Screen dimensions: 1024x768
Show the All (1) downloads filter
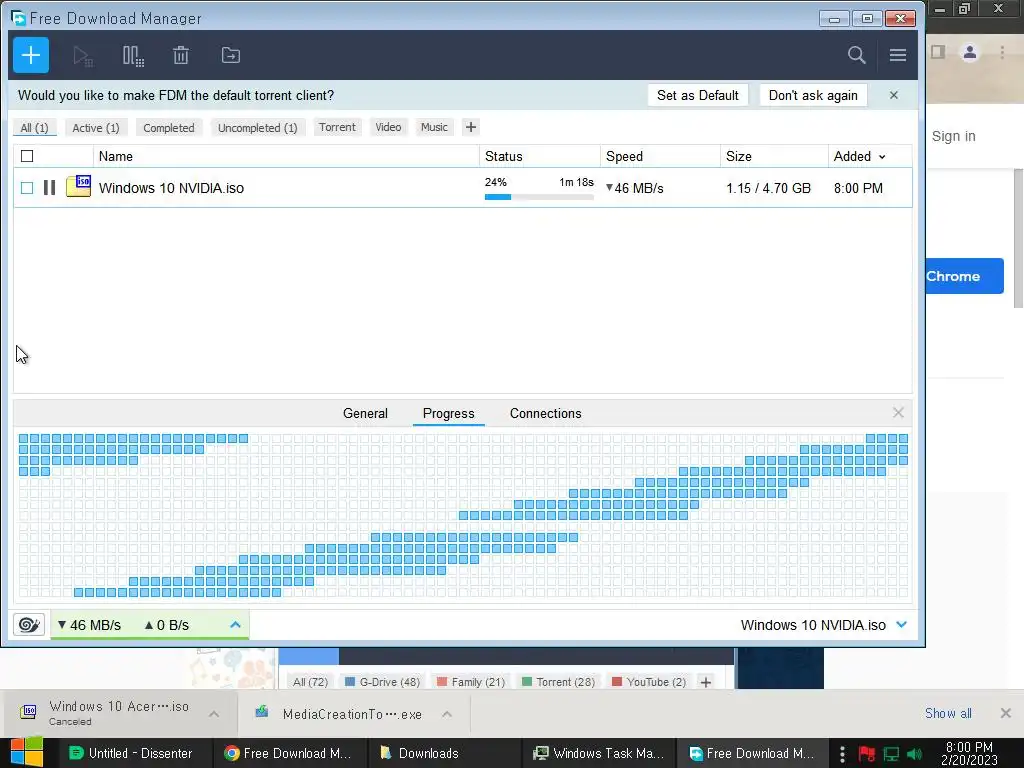35,128
